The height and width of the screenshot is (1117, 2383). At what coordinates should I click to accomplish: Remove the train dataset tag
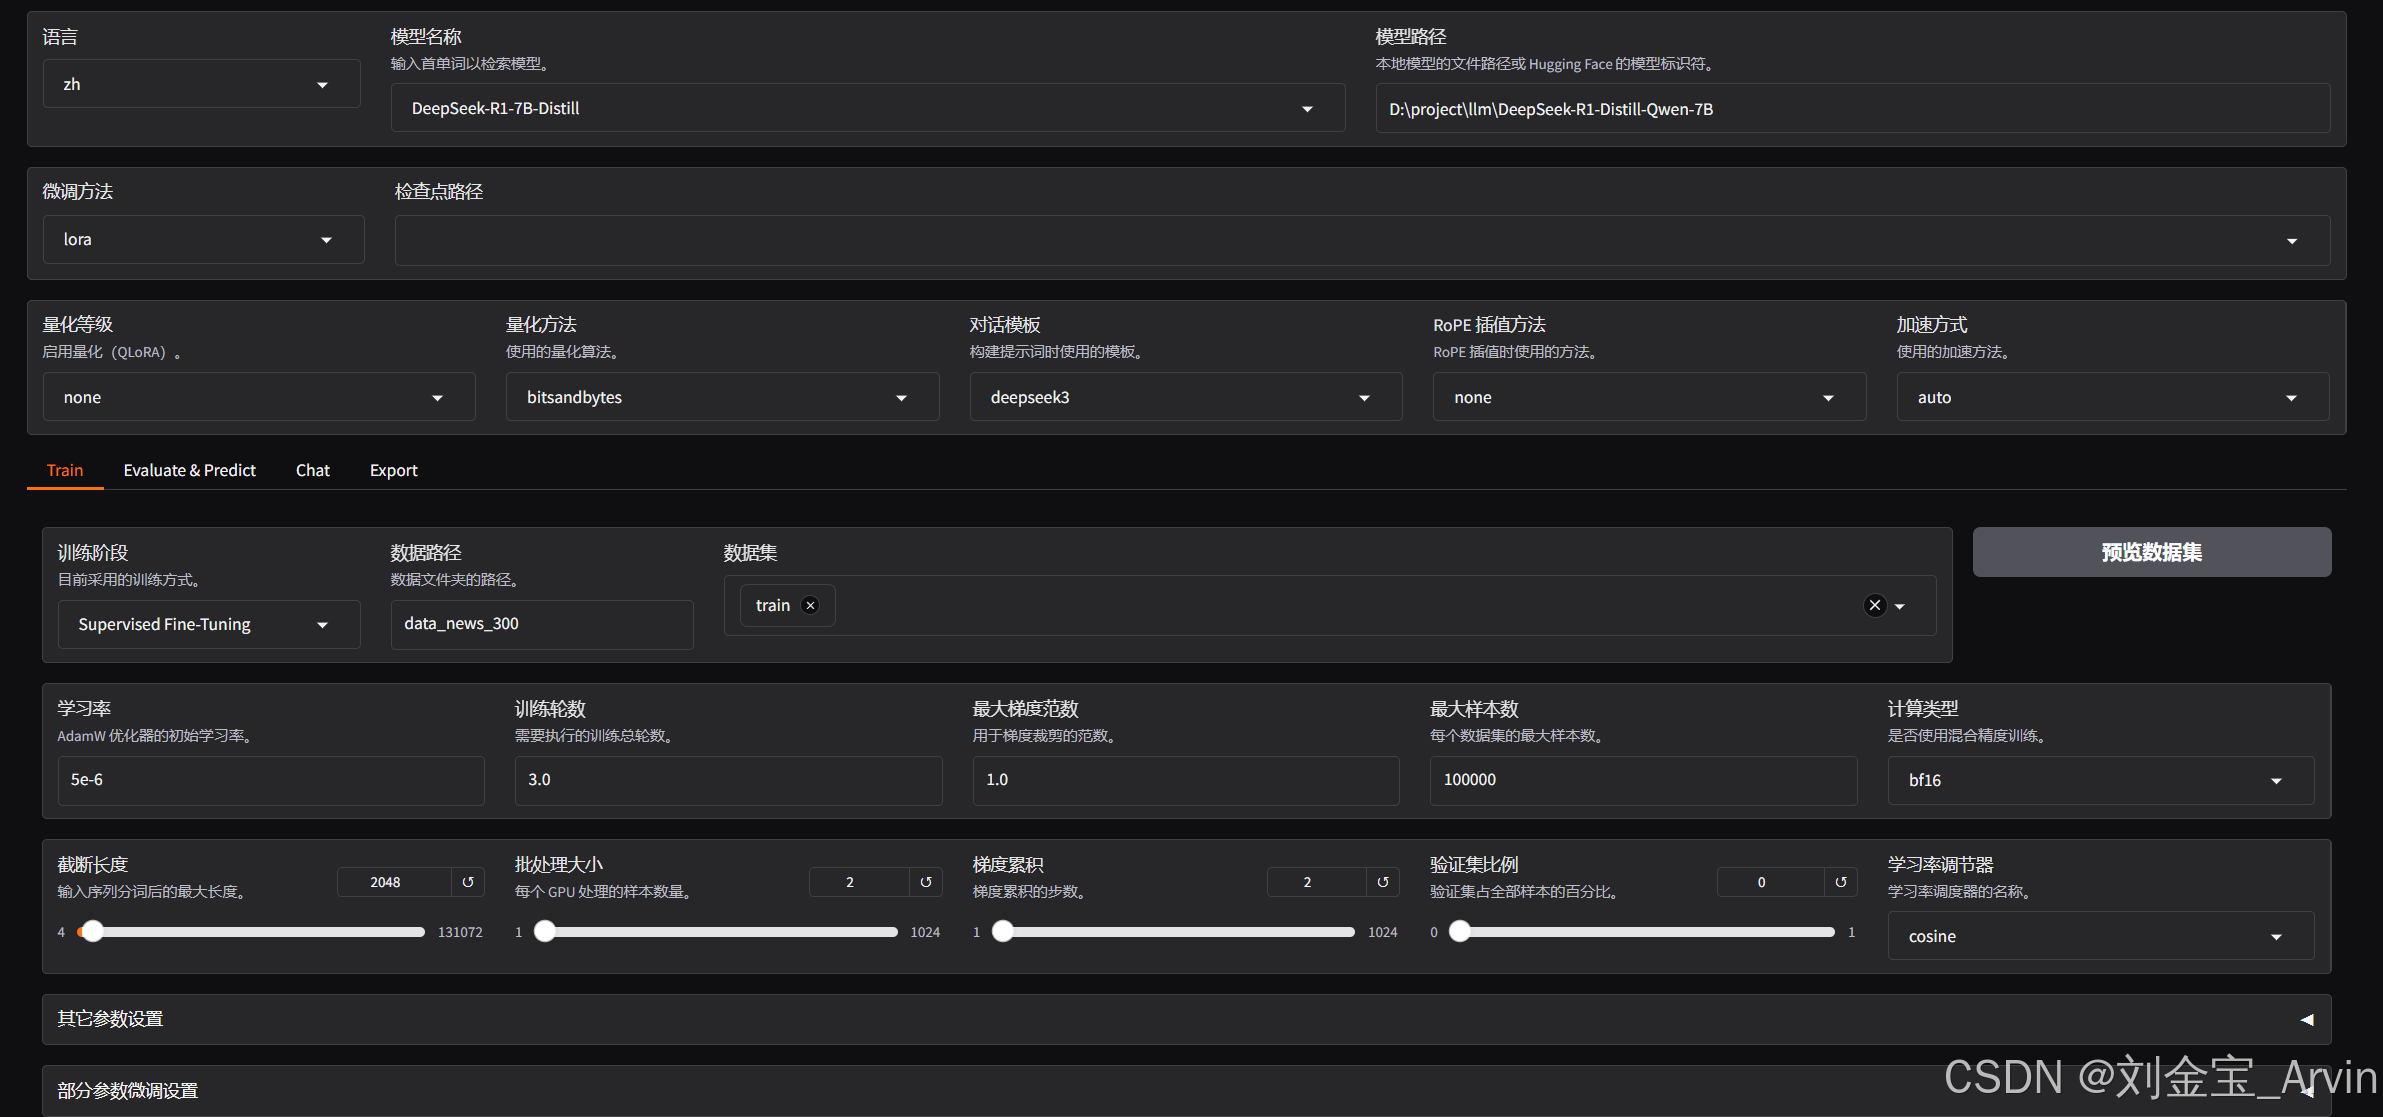(811, 605)
